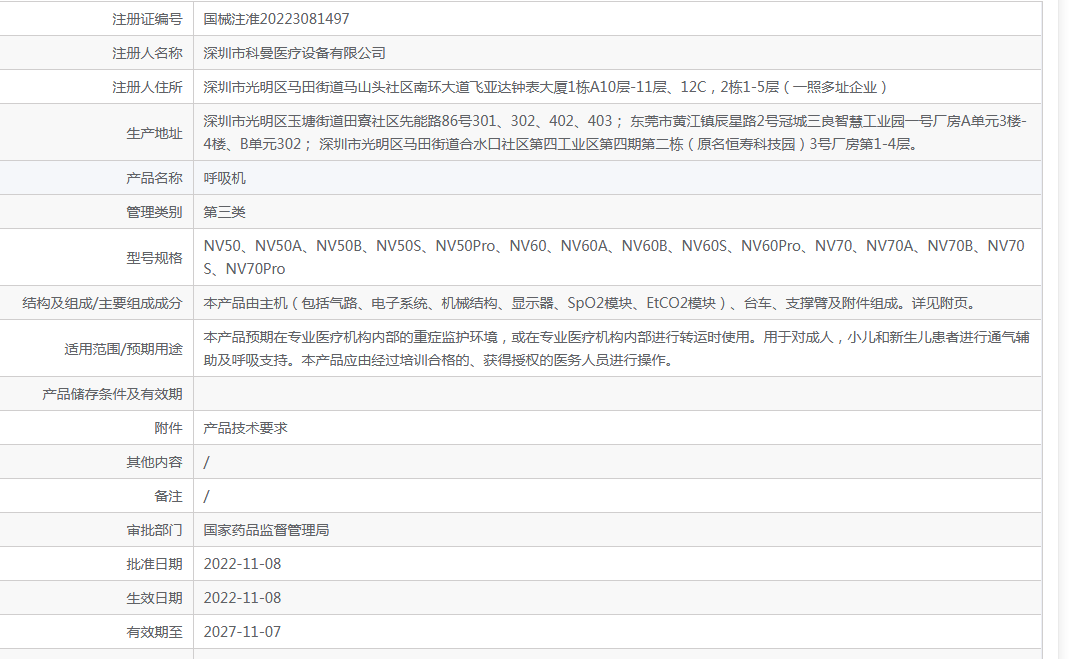The width and height of the screenshot is (1069, 659).
Task: Click the 生产地址 label
Action: pyautogui.click(x=154, y=133)
